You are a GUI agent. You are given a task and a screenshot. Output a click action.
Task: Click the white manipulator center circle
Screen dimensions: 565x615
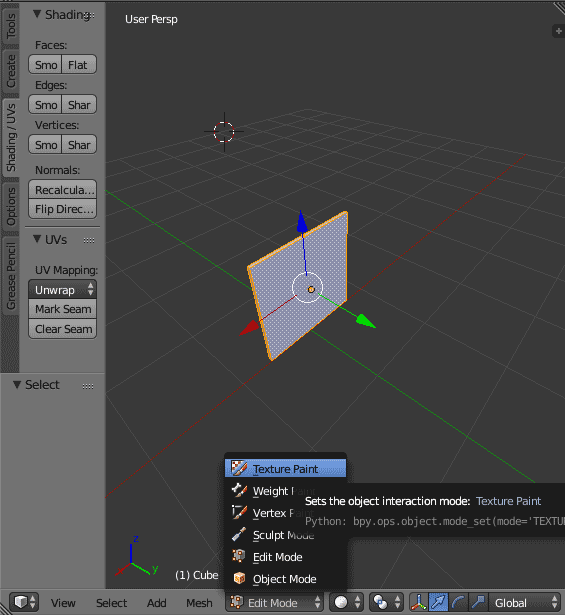(307, 287)
